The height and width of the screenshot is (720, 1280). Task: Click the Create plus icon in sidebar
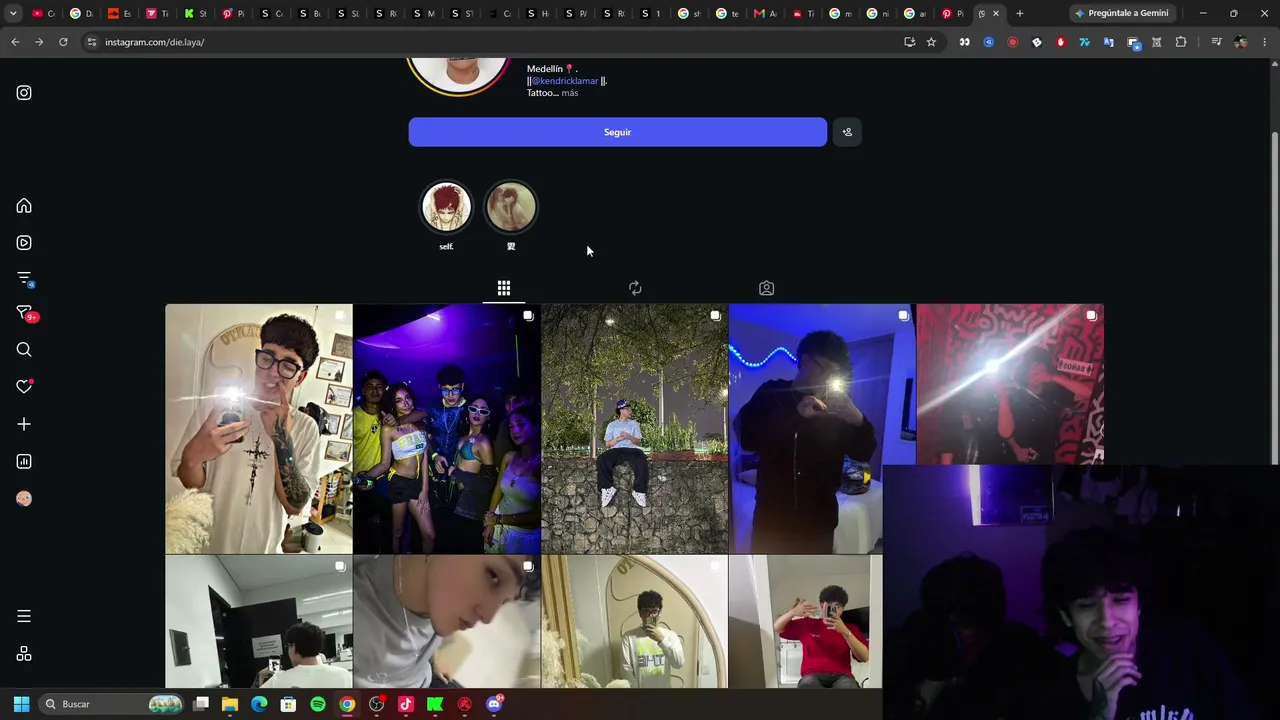click(24, 424)
